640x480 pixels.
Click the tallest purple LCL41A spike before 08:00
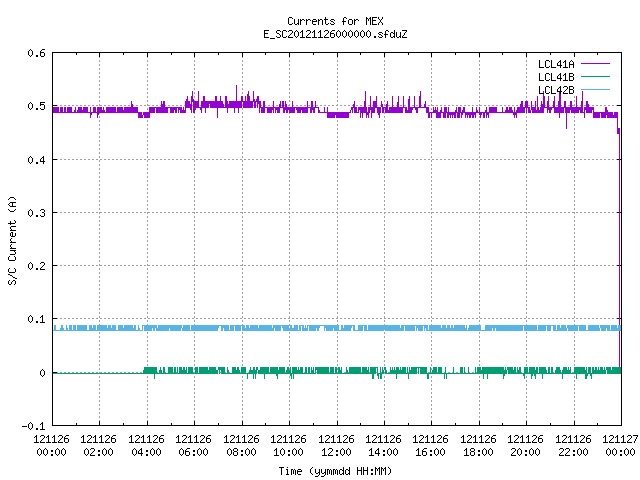(236, 94)
